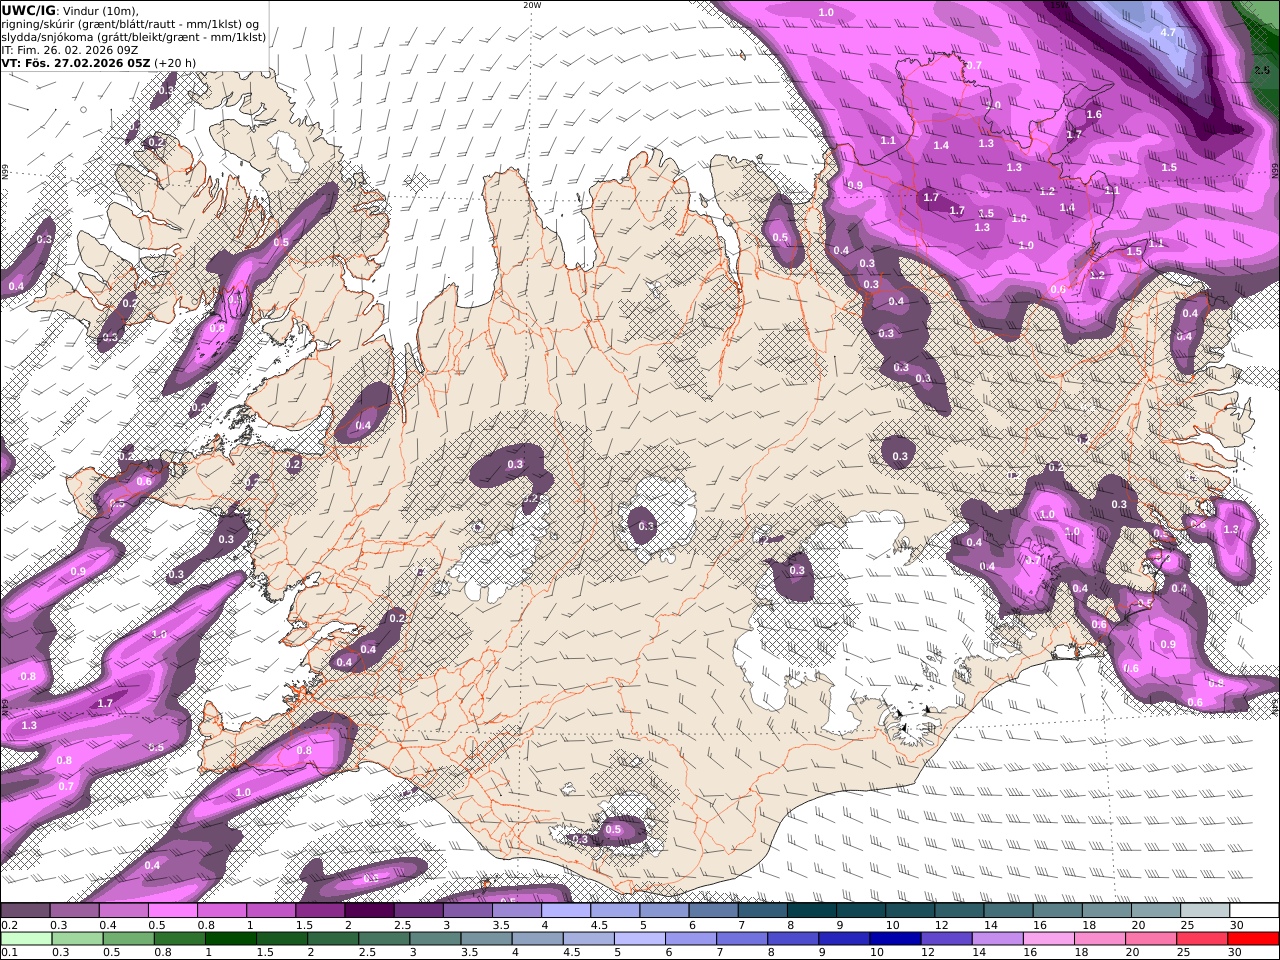Click the dark green bottom-row swatch between 1 and 1.5

231,939
